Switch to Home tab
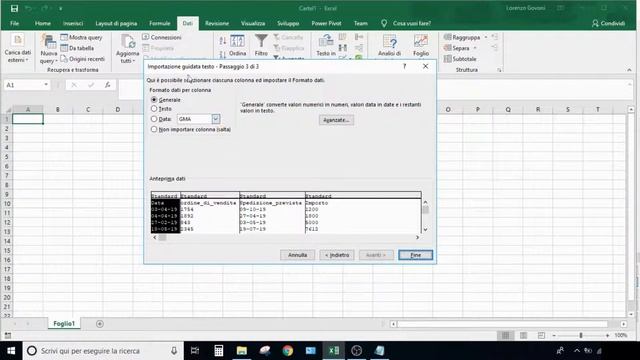 pyautogui.click(x=43, y=23)
